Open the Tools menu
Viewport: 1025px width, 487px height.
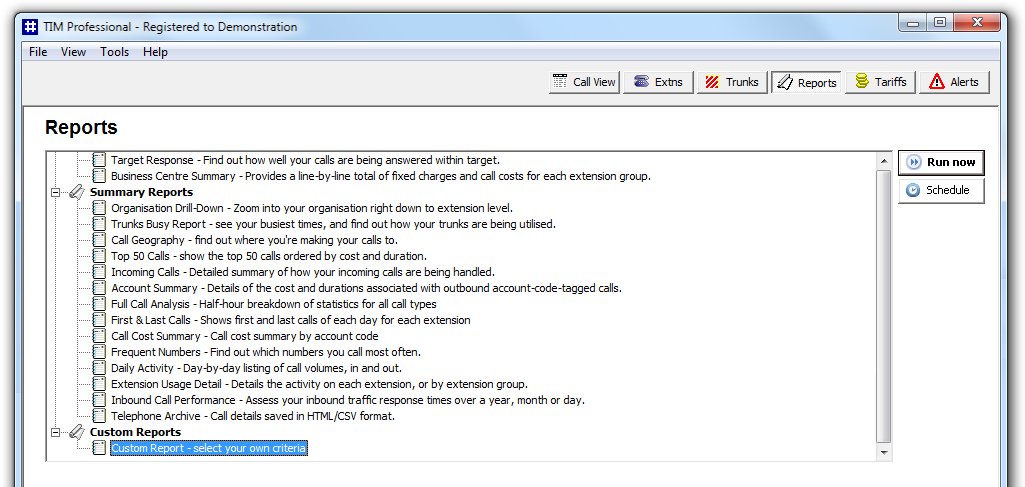coord(114,52)
